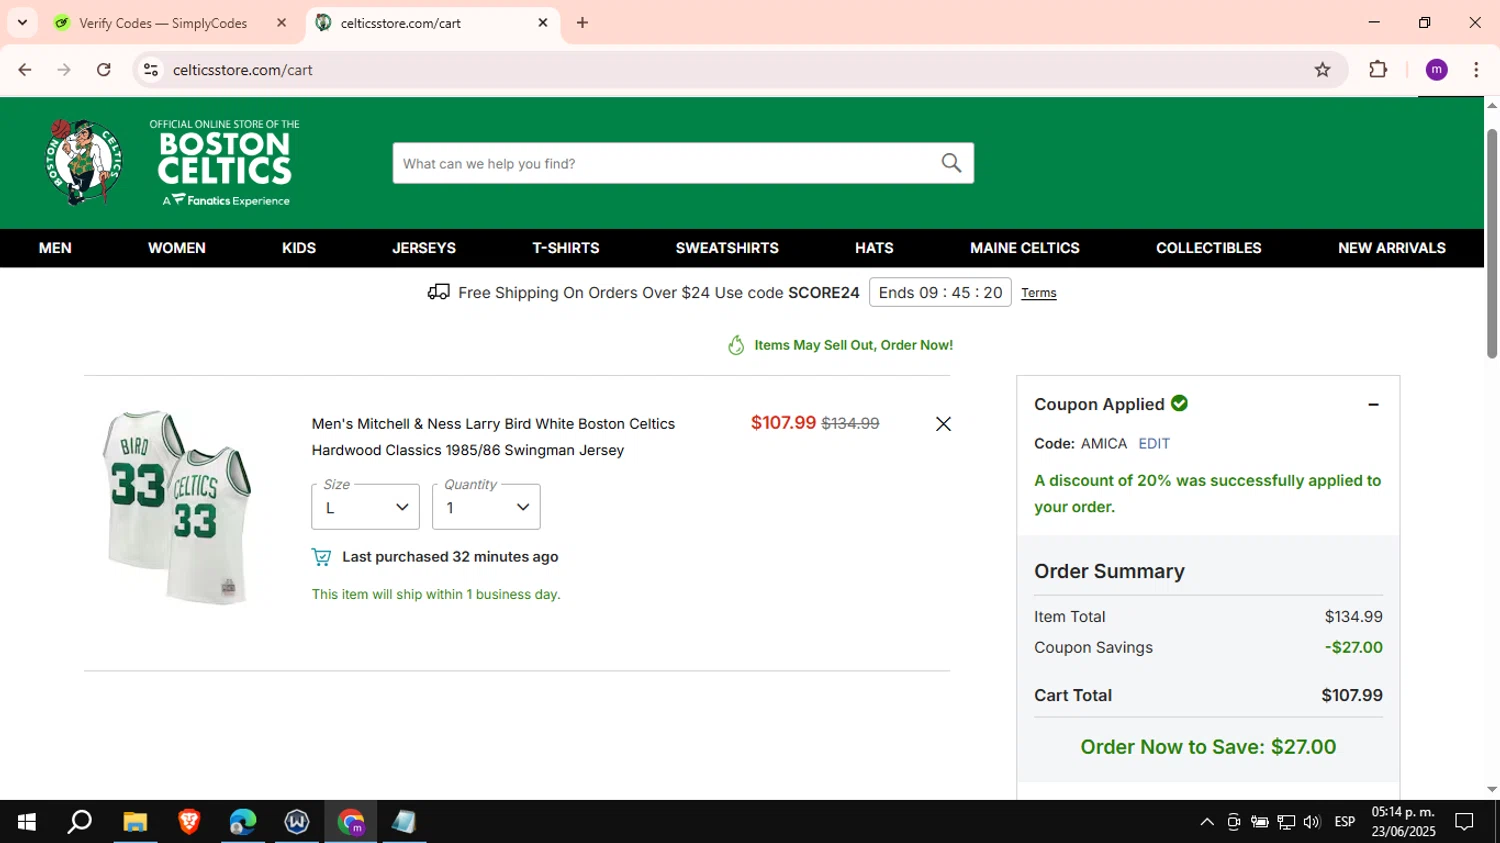The width and height of the screenshot is (1500, 843).
Task: Open a new browser tab
Action: click(x=582, y=23)
